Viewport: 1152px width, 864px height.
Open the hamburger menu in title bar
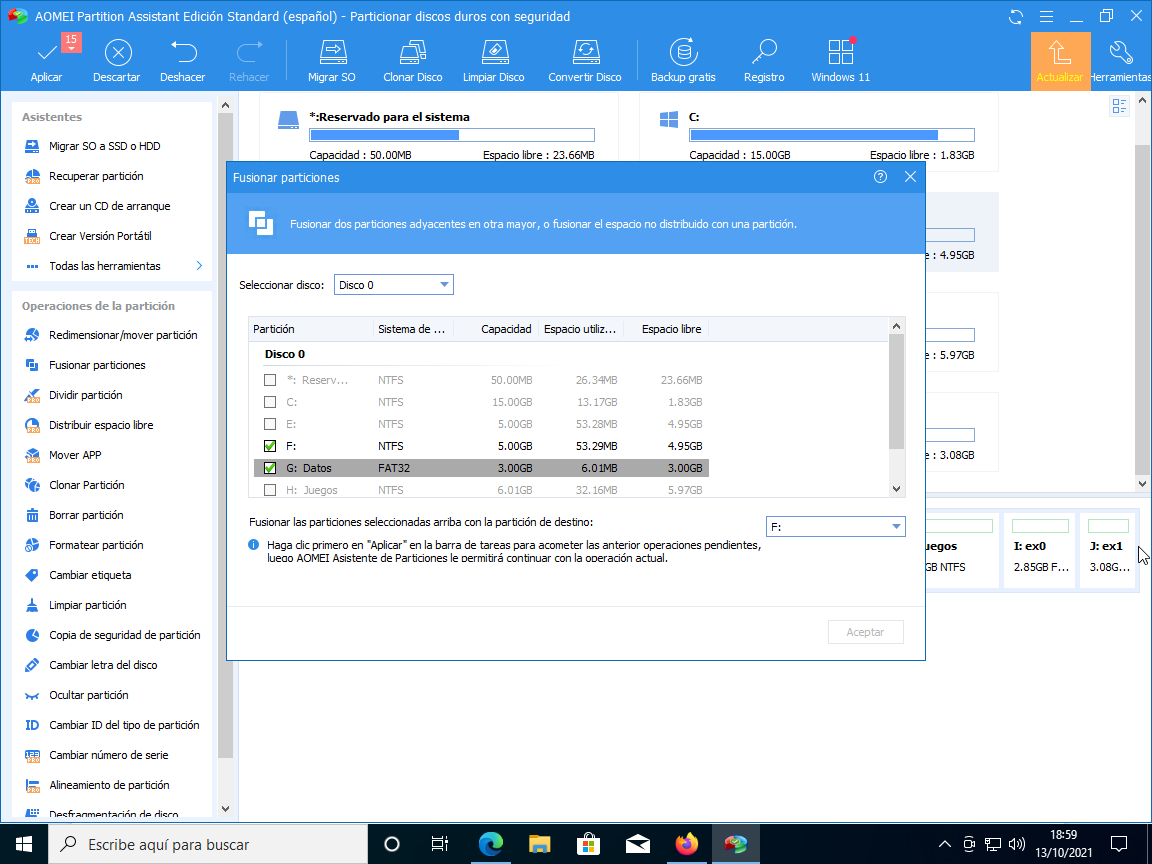coord(1047,17)
